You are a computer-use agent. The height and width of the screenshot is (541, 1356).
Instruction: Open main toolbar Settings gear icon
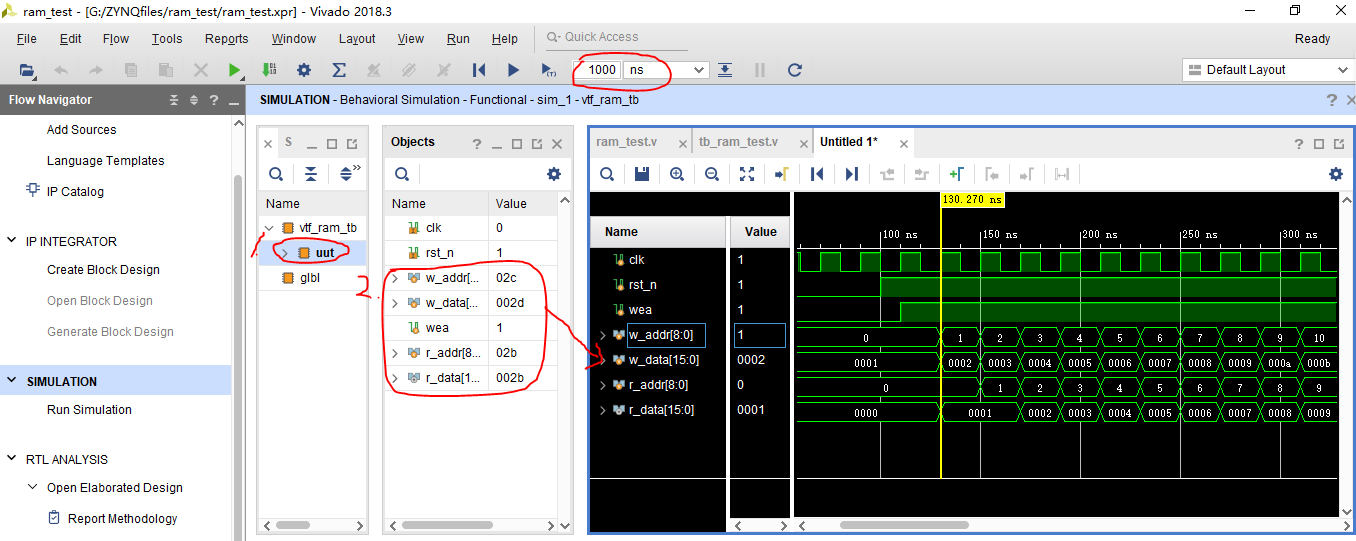point(304,70)
